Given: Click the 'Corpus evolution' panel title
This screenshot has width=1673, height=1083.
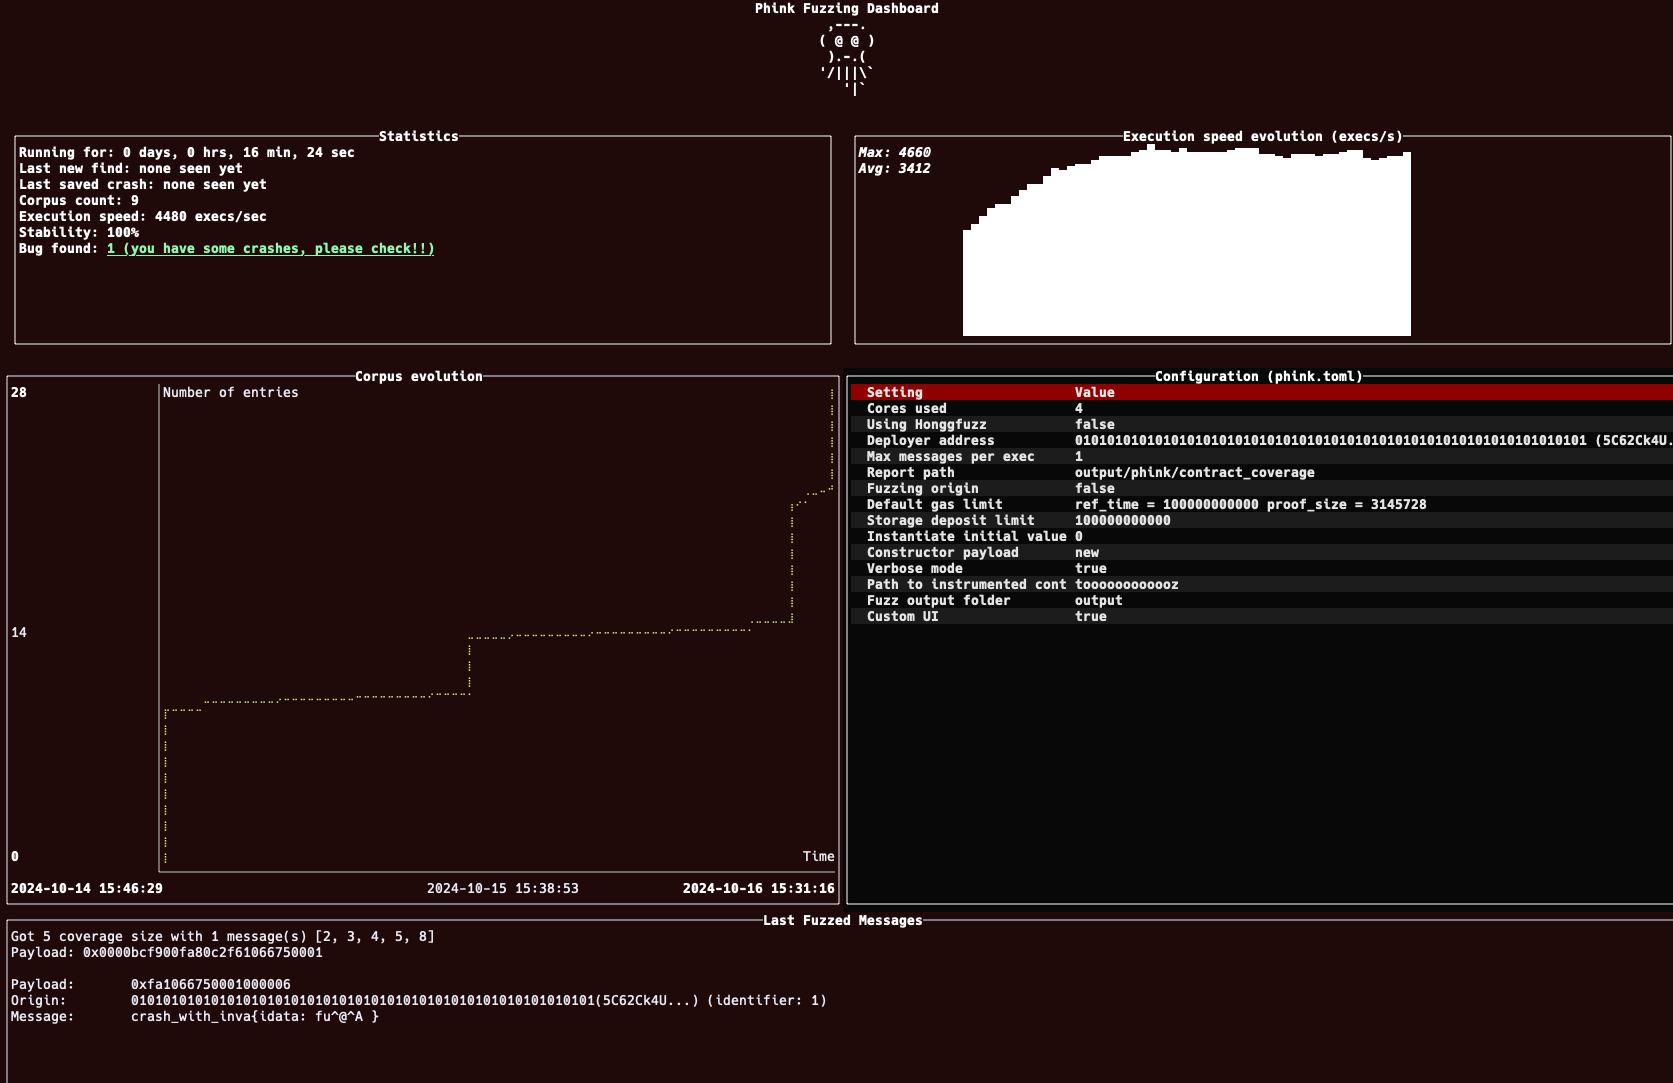Looking at the screenshot, I should click(x=418, y=376).
